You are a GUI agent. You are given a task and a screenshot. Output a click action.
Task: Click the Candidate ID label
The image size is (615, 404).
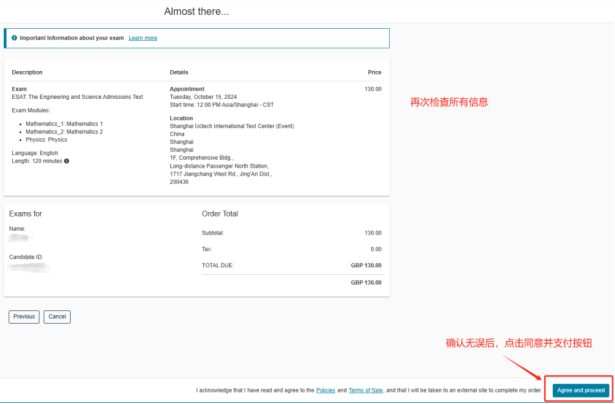(26, 257)
